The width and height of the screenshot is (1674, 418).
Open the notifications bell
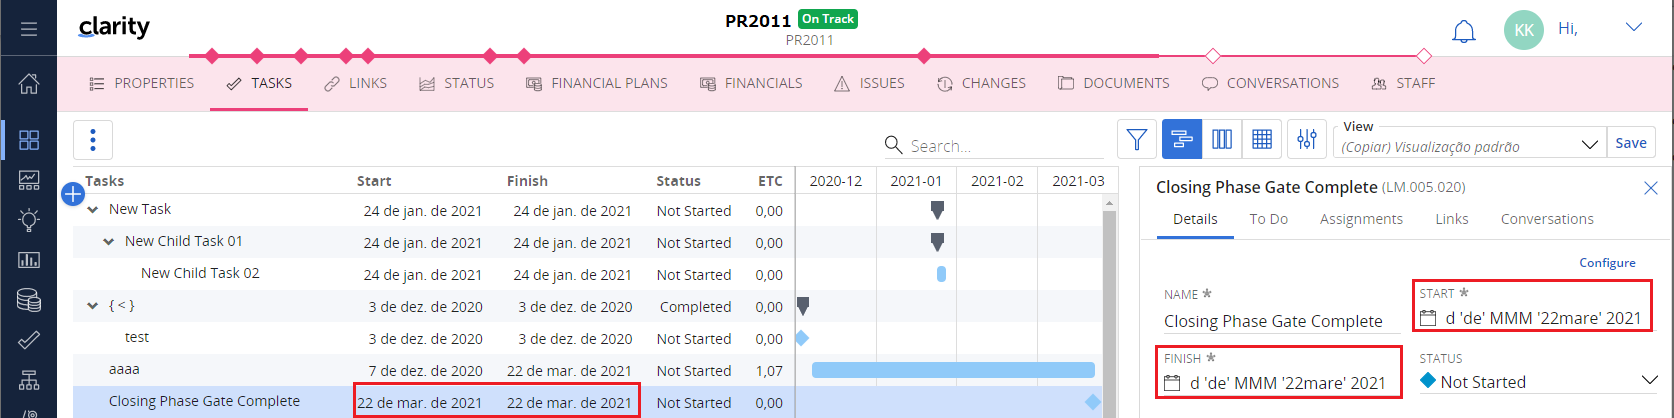click(x=1463, y=31)
